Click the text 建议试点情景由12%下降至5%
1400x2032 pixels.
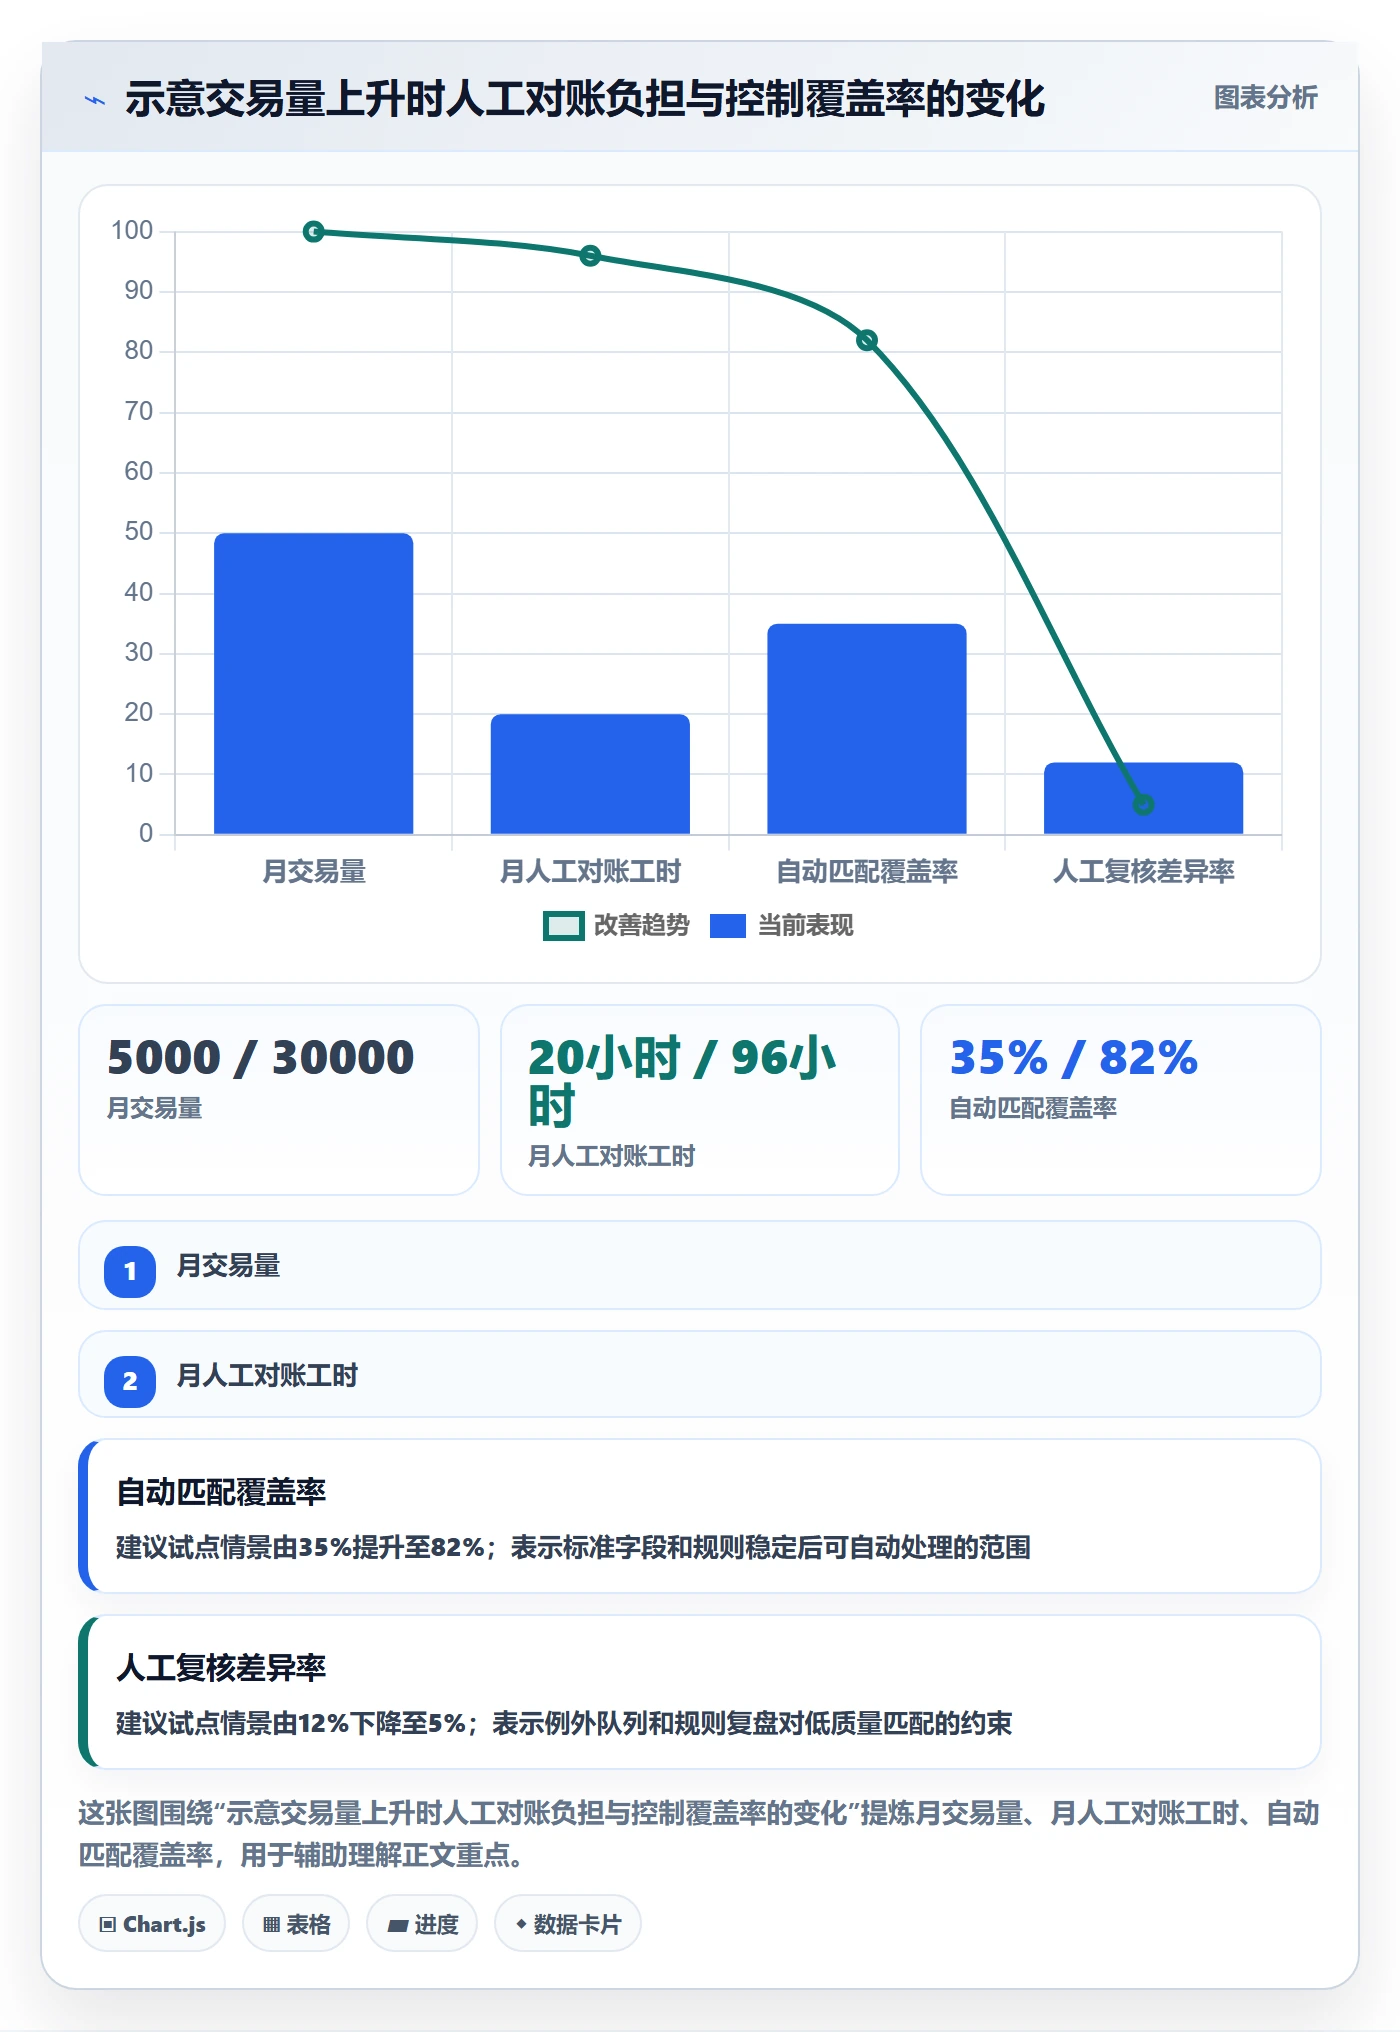291,1724
